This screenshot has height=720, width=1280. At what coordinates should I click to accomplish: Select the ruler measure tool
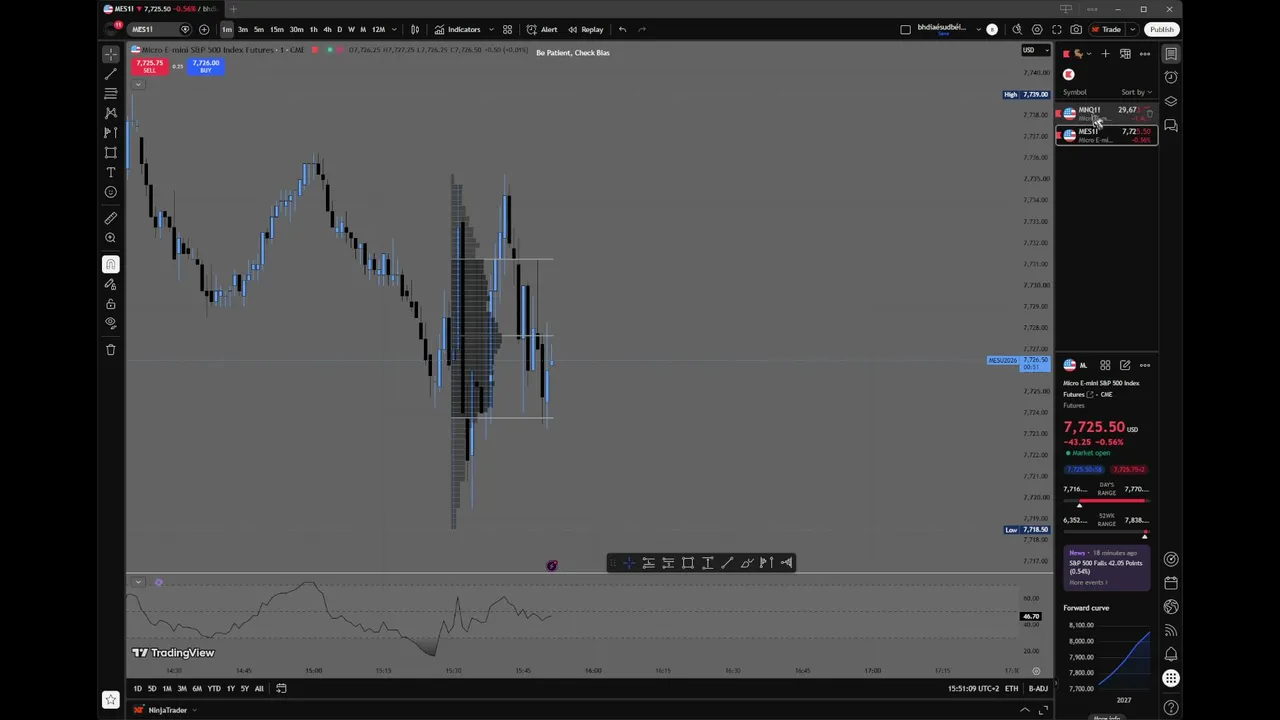(x=111, y=218)
